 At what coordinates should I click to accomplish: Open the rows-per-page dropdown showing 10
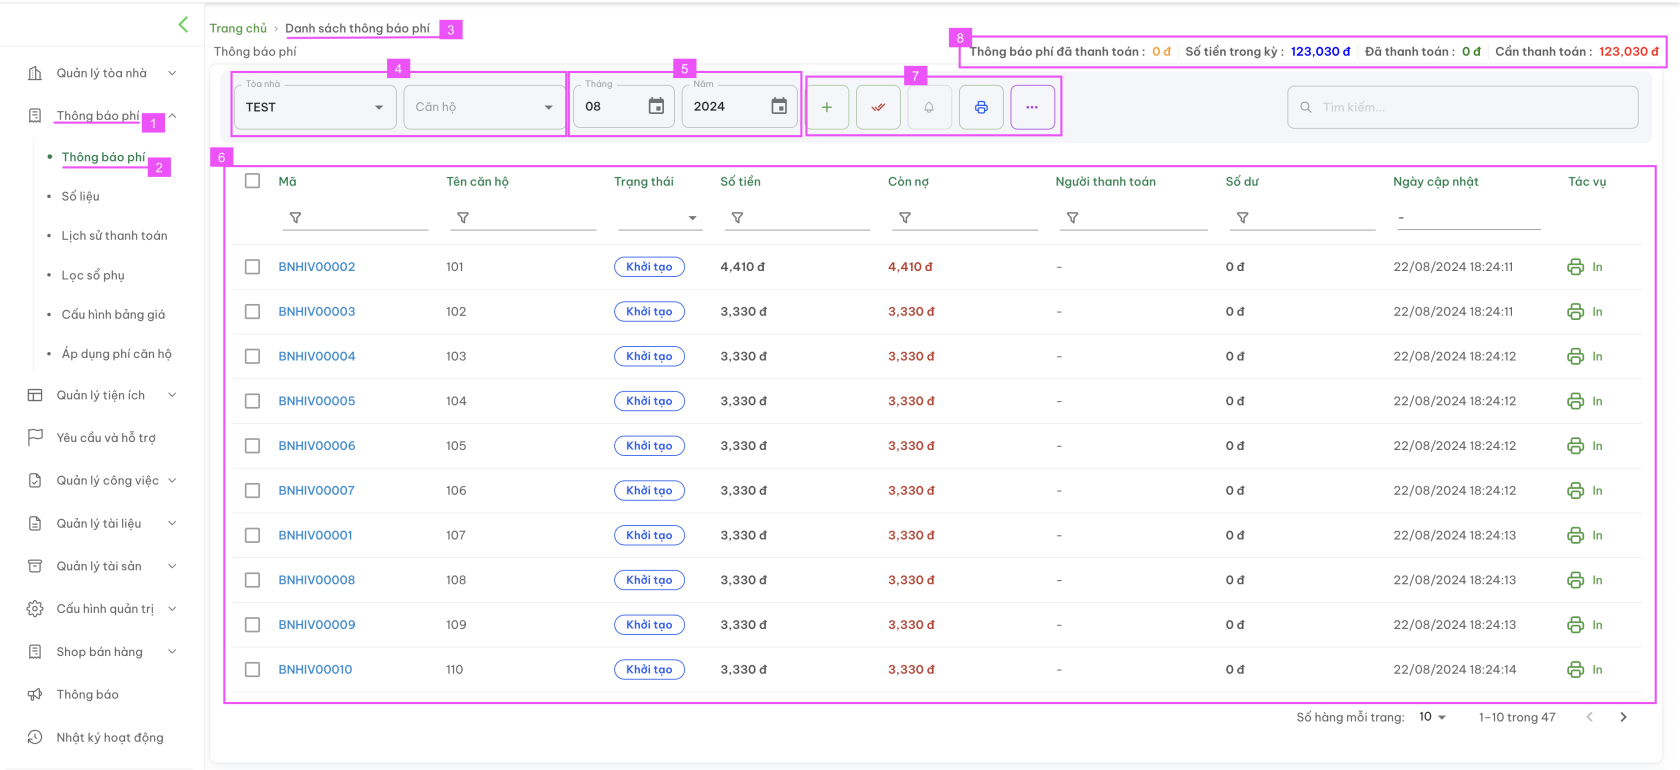click(1432, 717)
